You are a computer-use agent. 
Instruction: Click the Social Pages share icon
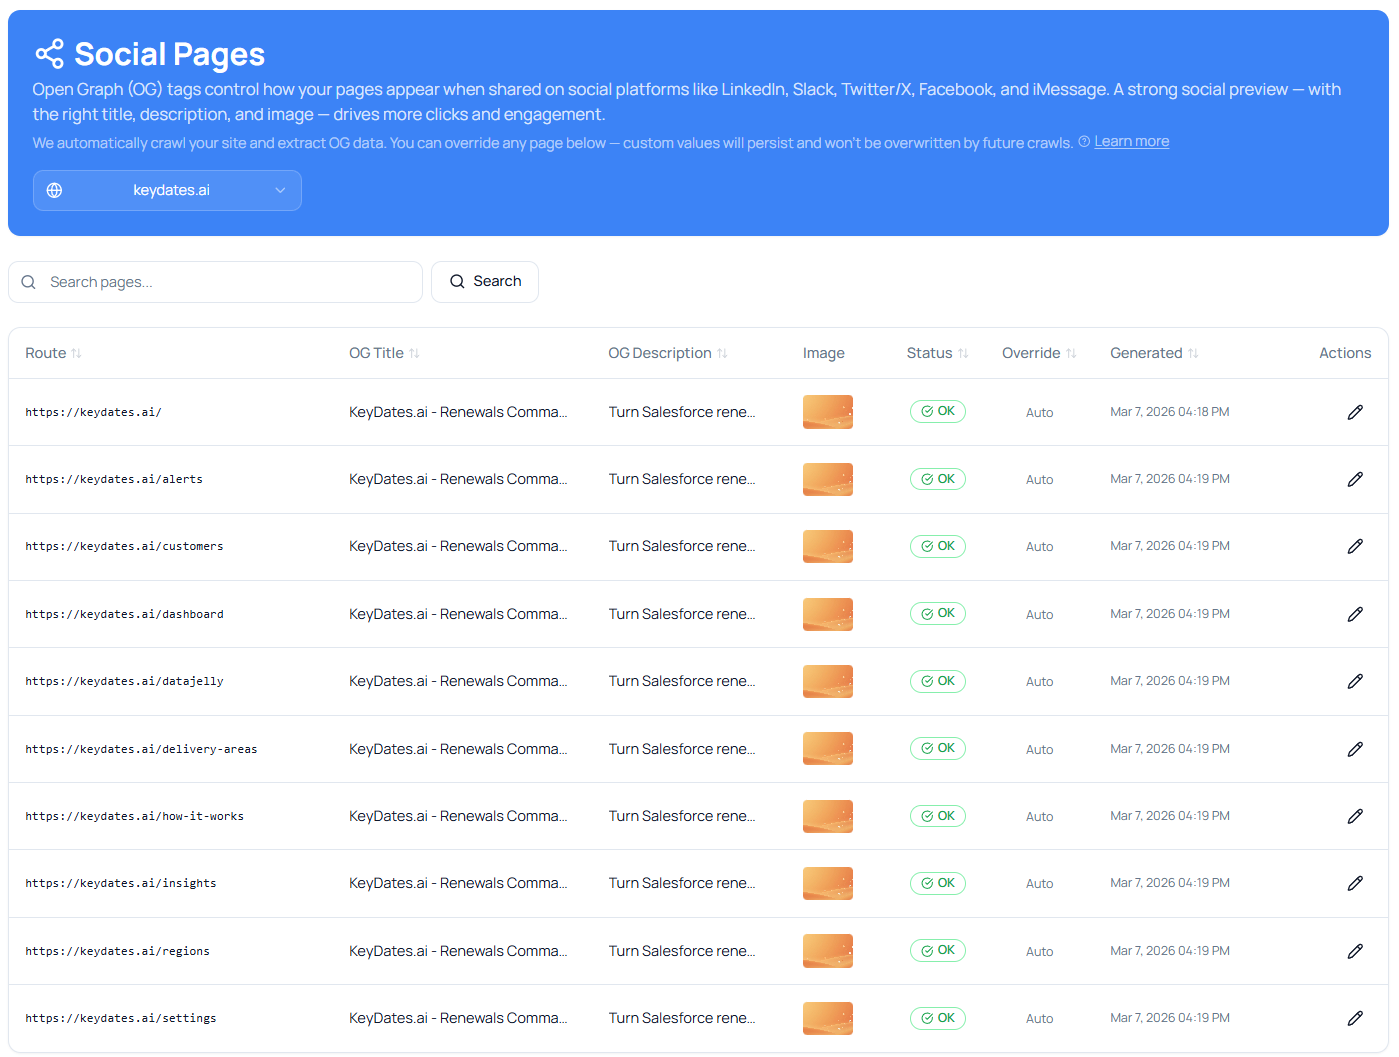click(49, 54)
